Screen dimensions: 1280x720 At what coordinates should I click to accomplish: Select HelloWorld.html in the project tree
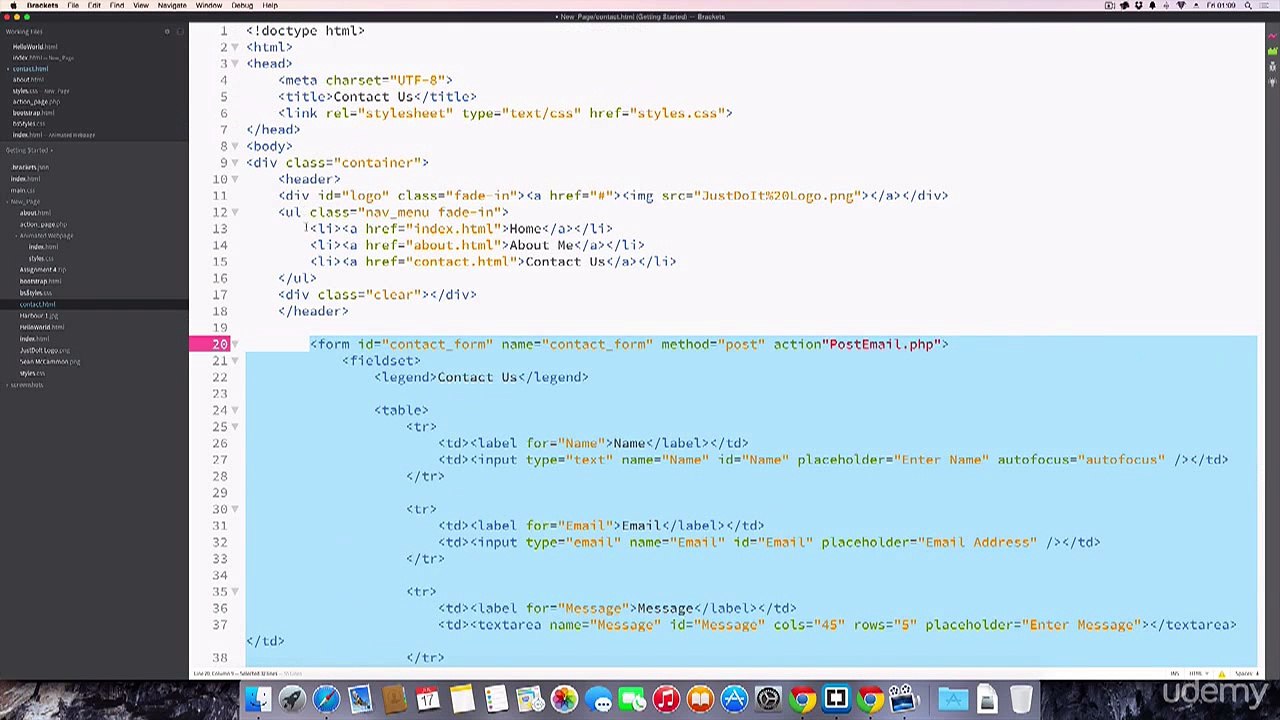(x=42, y=327)
